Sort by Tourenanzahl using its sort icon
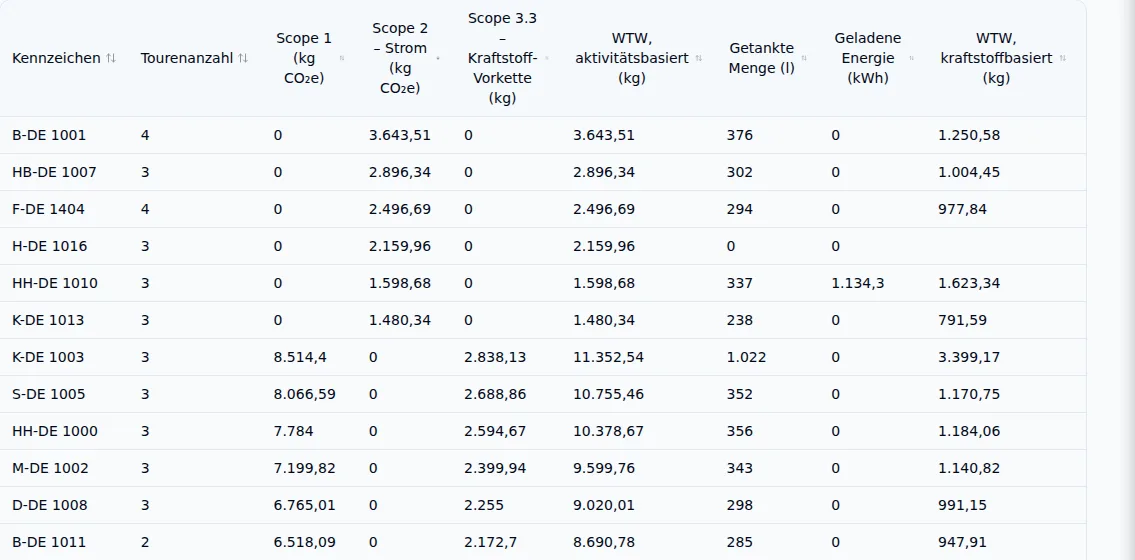This screenshot has width=1135, height=560. click(243, 59)
